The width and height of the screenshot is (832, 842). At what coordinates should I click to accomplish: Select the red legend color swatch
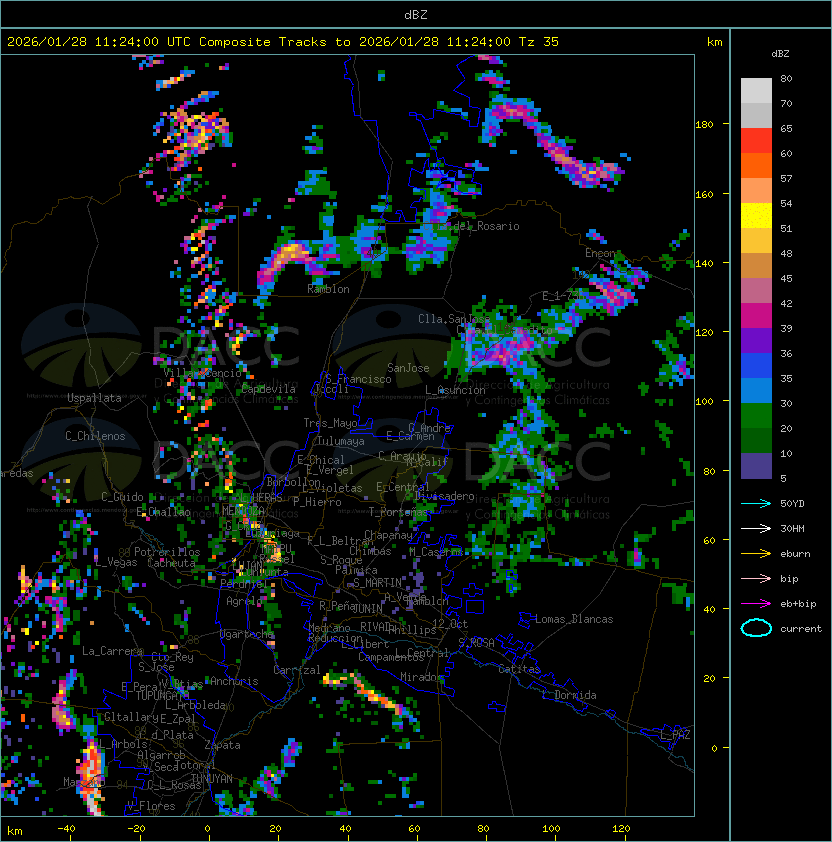(756, 141)
